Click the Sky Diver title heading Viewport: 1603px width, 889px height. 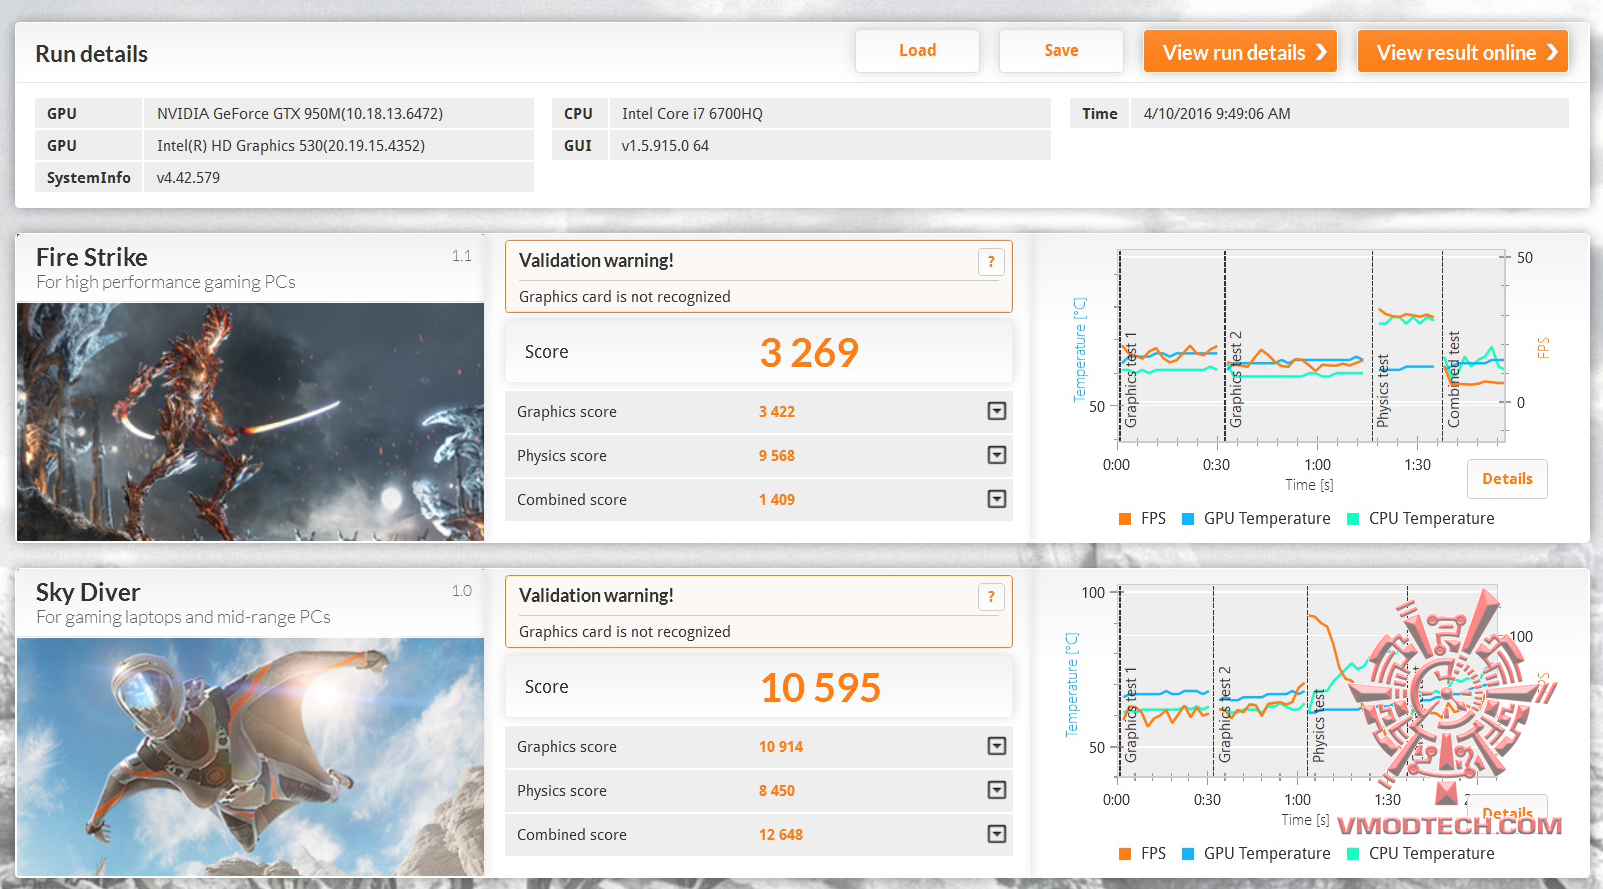click(x=88, y=593)
